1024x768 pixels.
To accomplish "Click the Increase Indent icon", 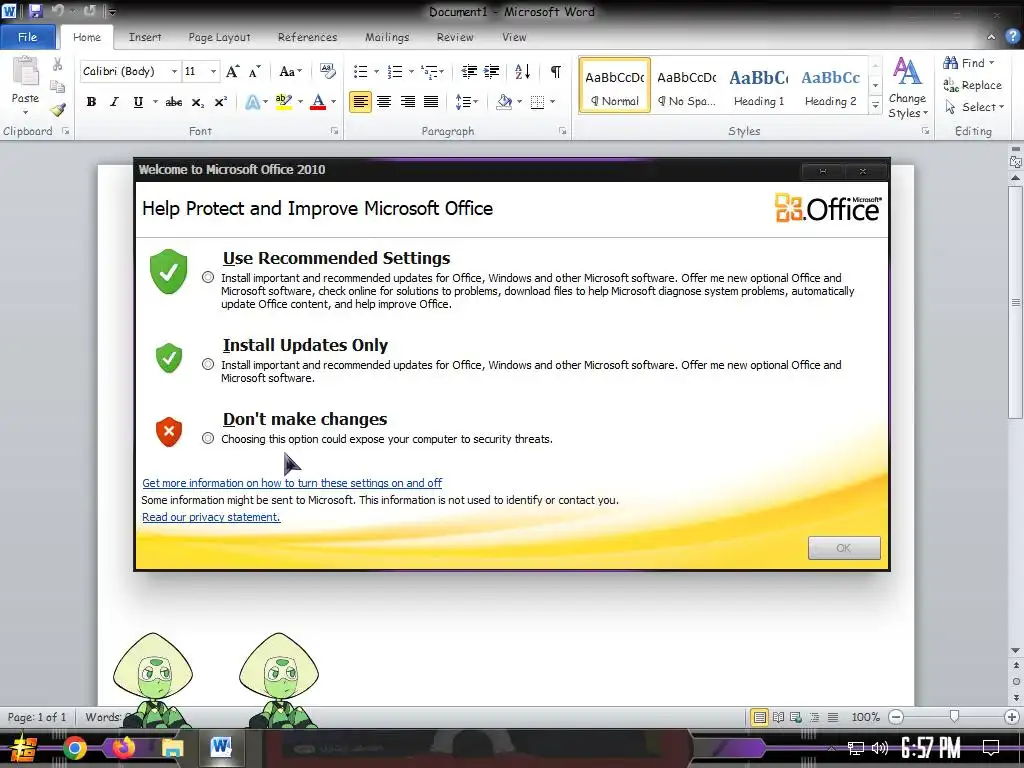I will click(x=492, y=71).
